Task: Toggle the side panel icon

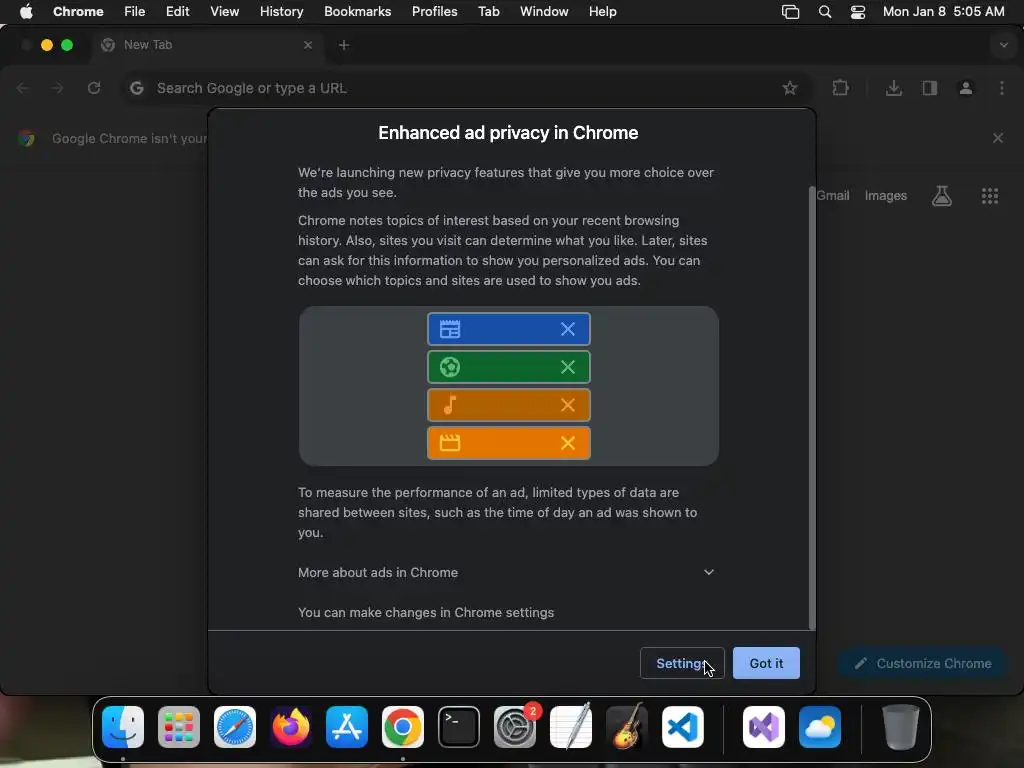Action: [930, 88]
